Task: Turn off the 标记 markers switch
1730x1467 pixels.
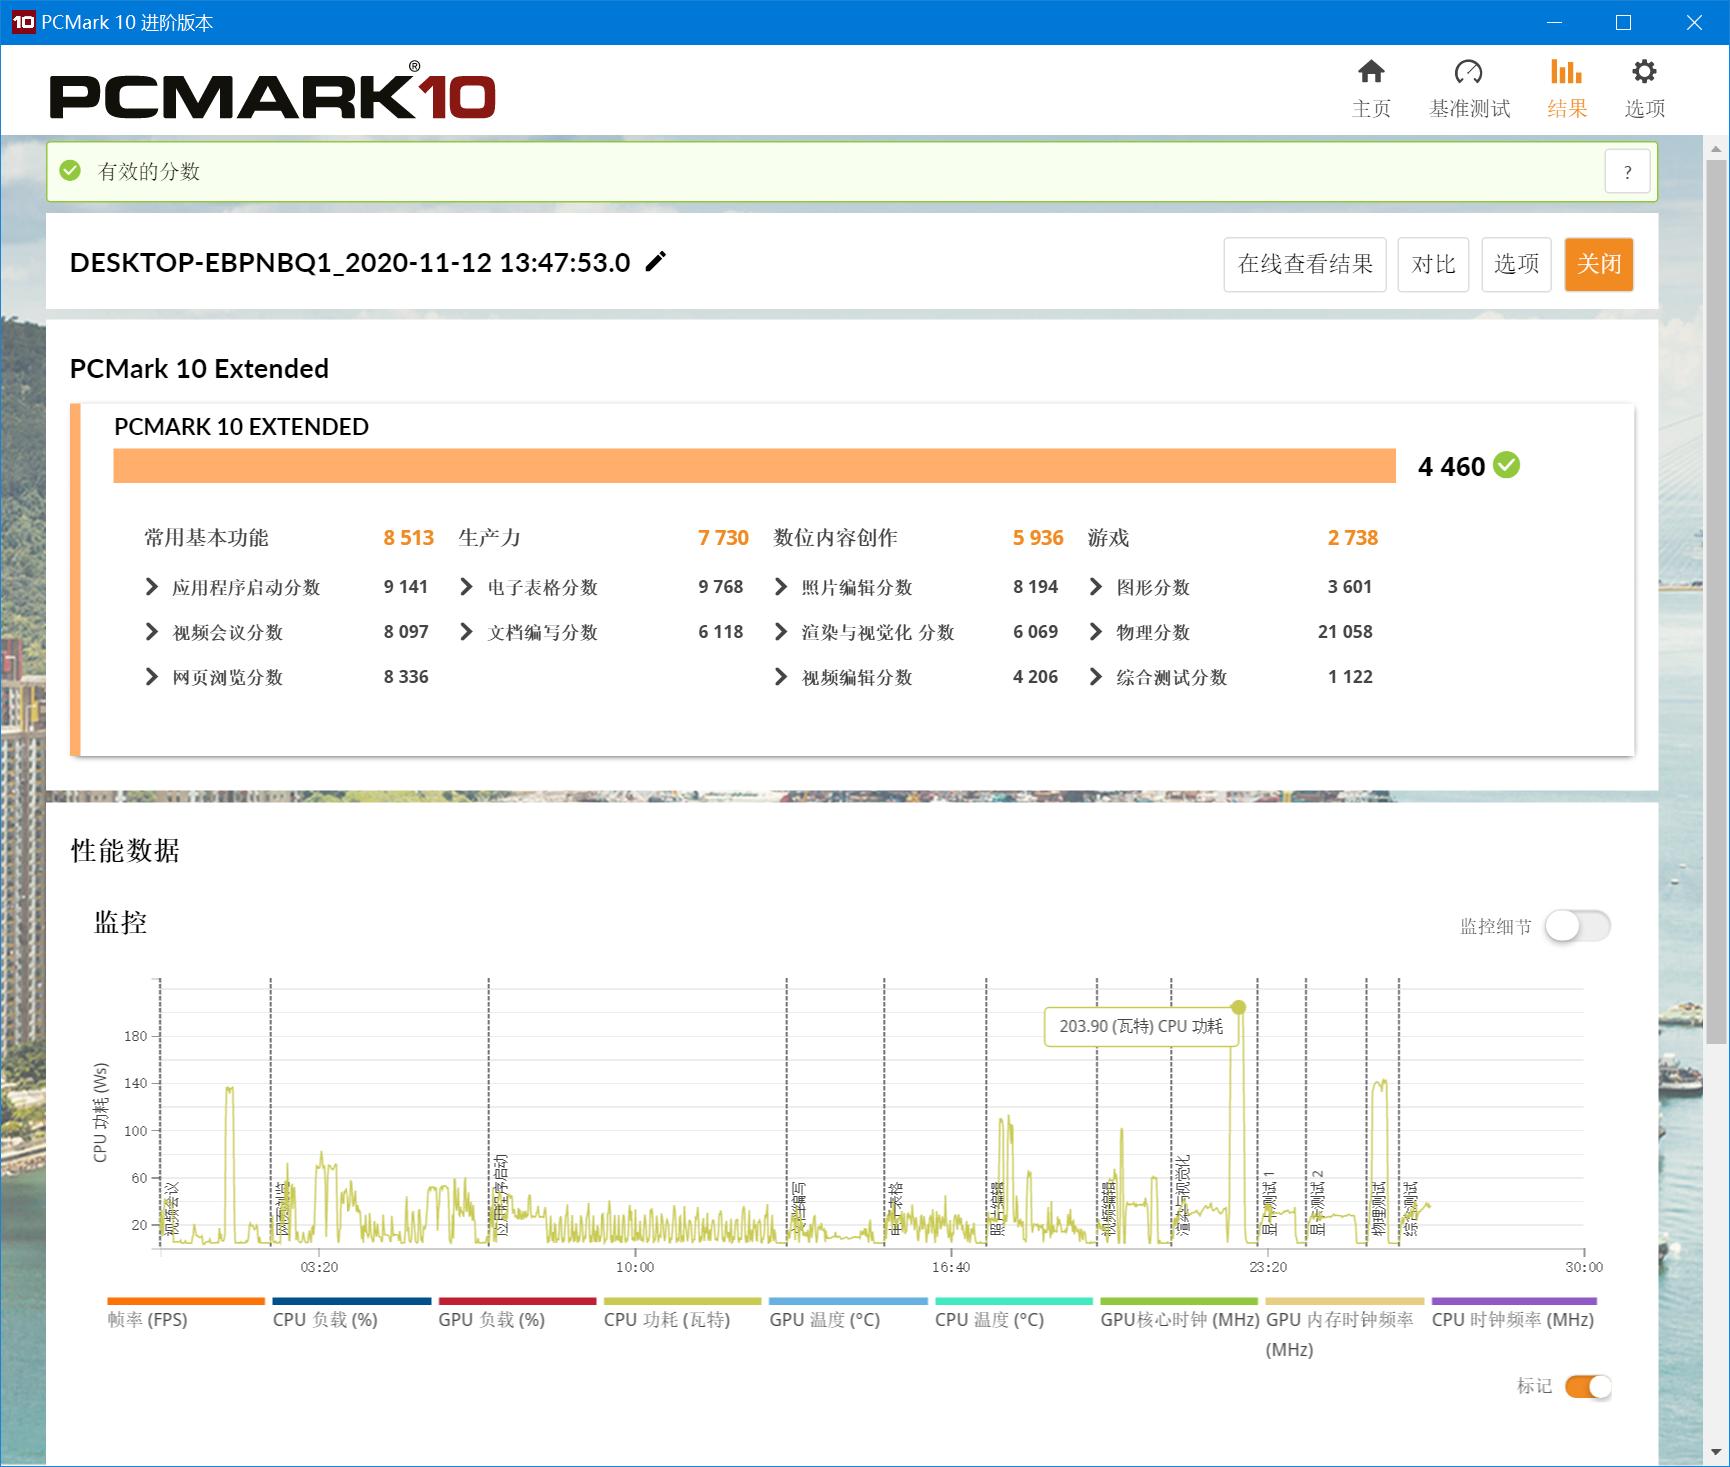Action: click(x=1588, y=1387)
